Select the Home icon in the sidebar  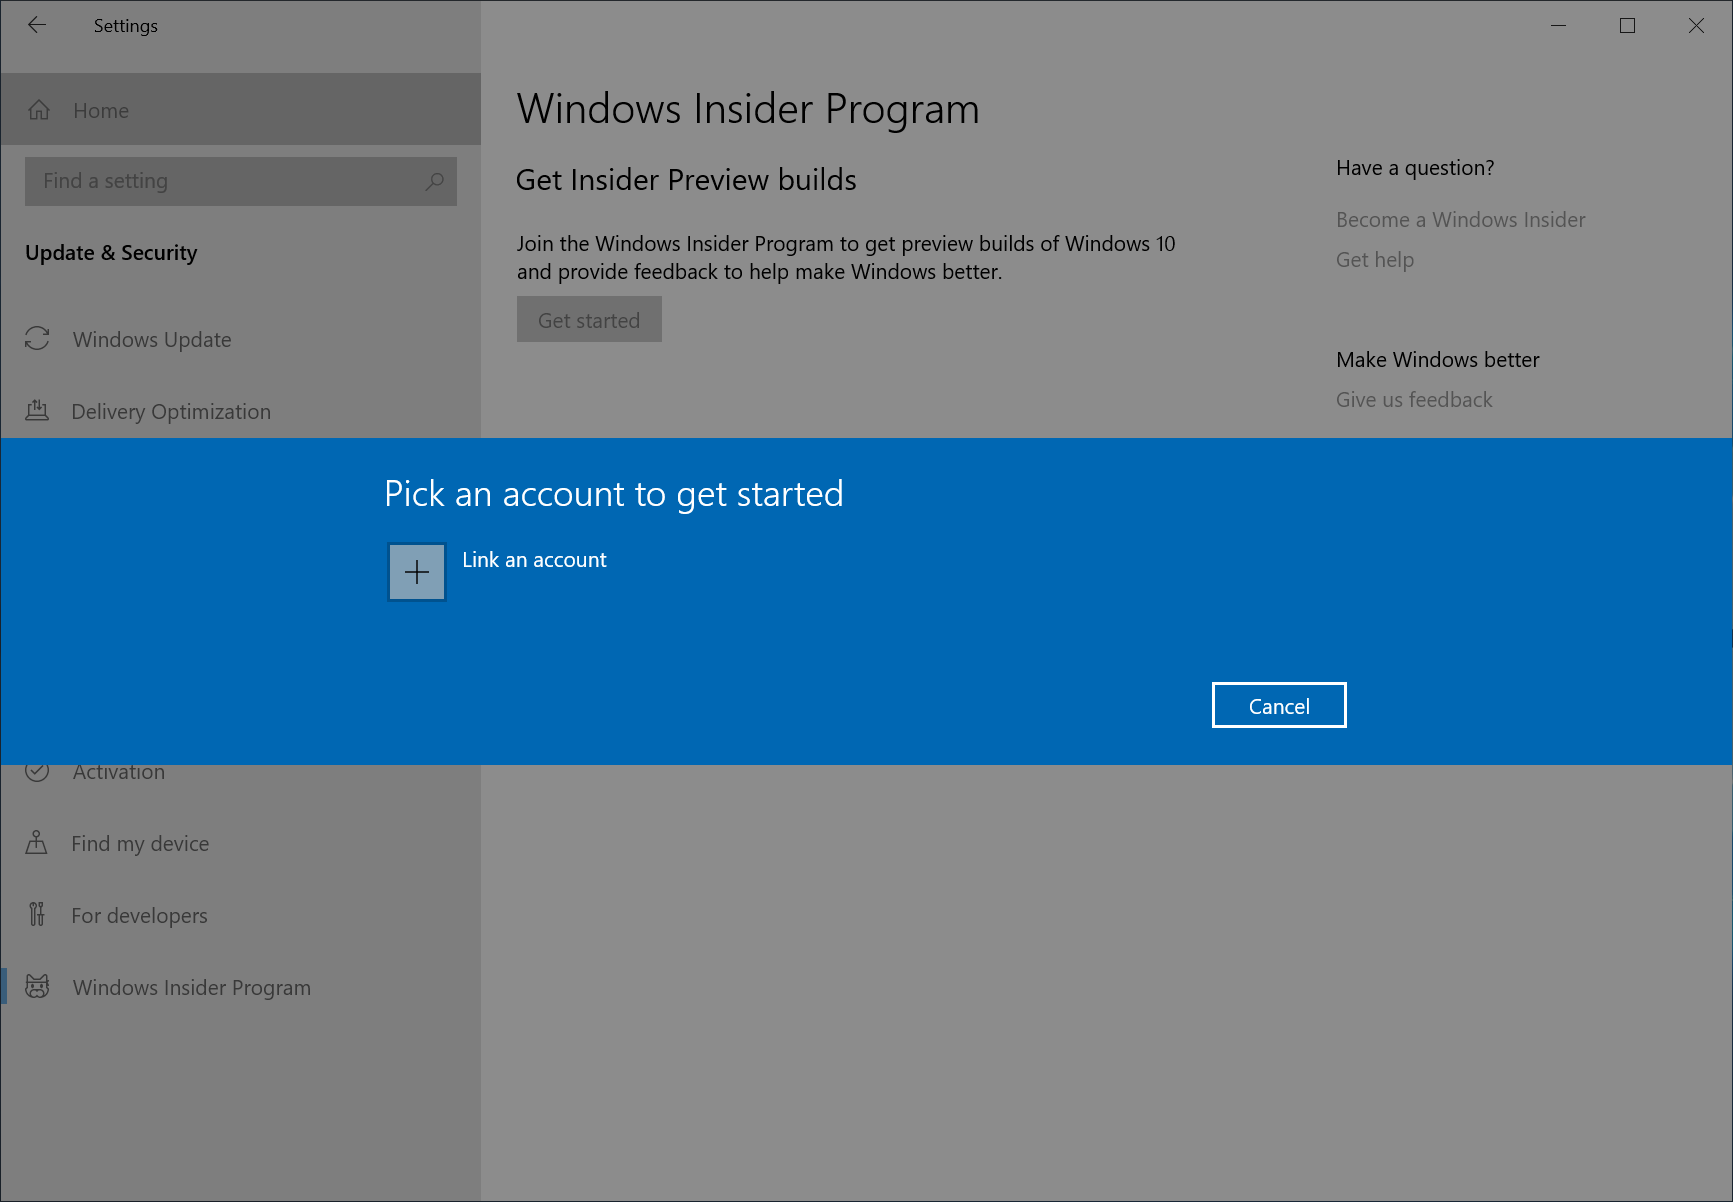39,110
